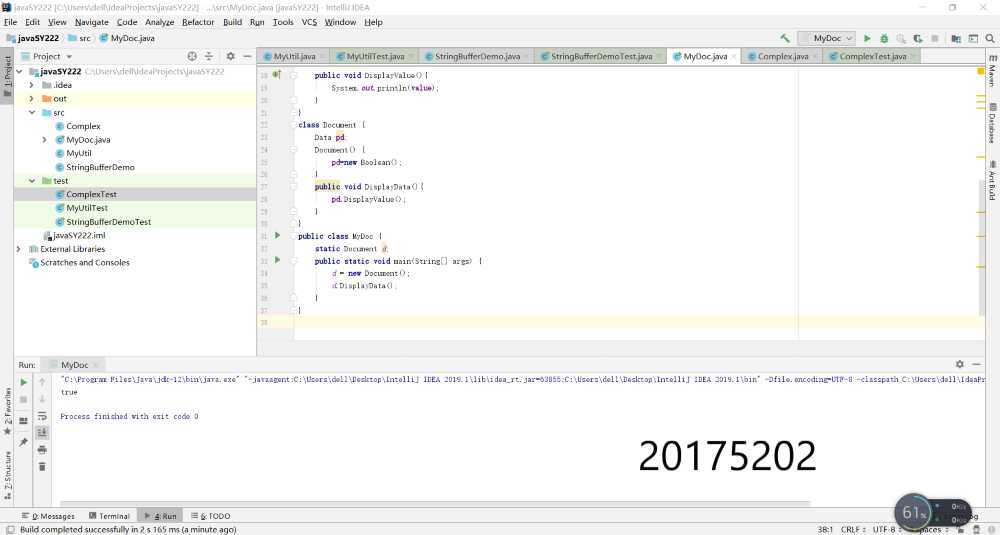The height and width of the screenshot is (535, 1000).
Task: Toggle the 7: Structure tool window
Action: (x=7, y=475)
